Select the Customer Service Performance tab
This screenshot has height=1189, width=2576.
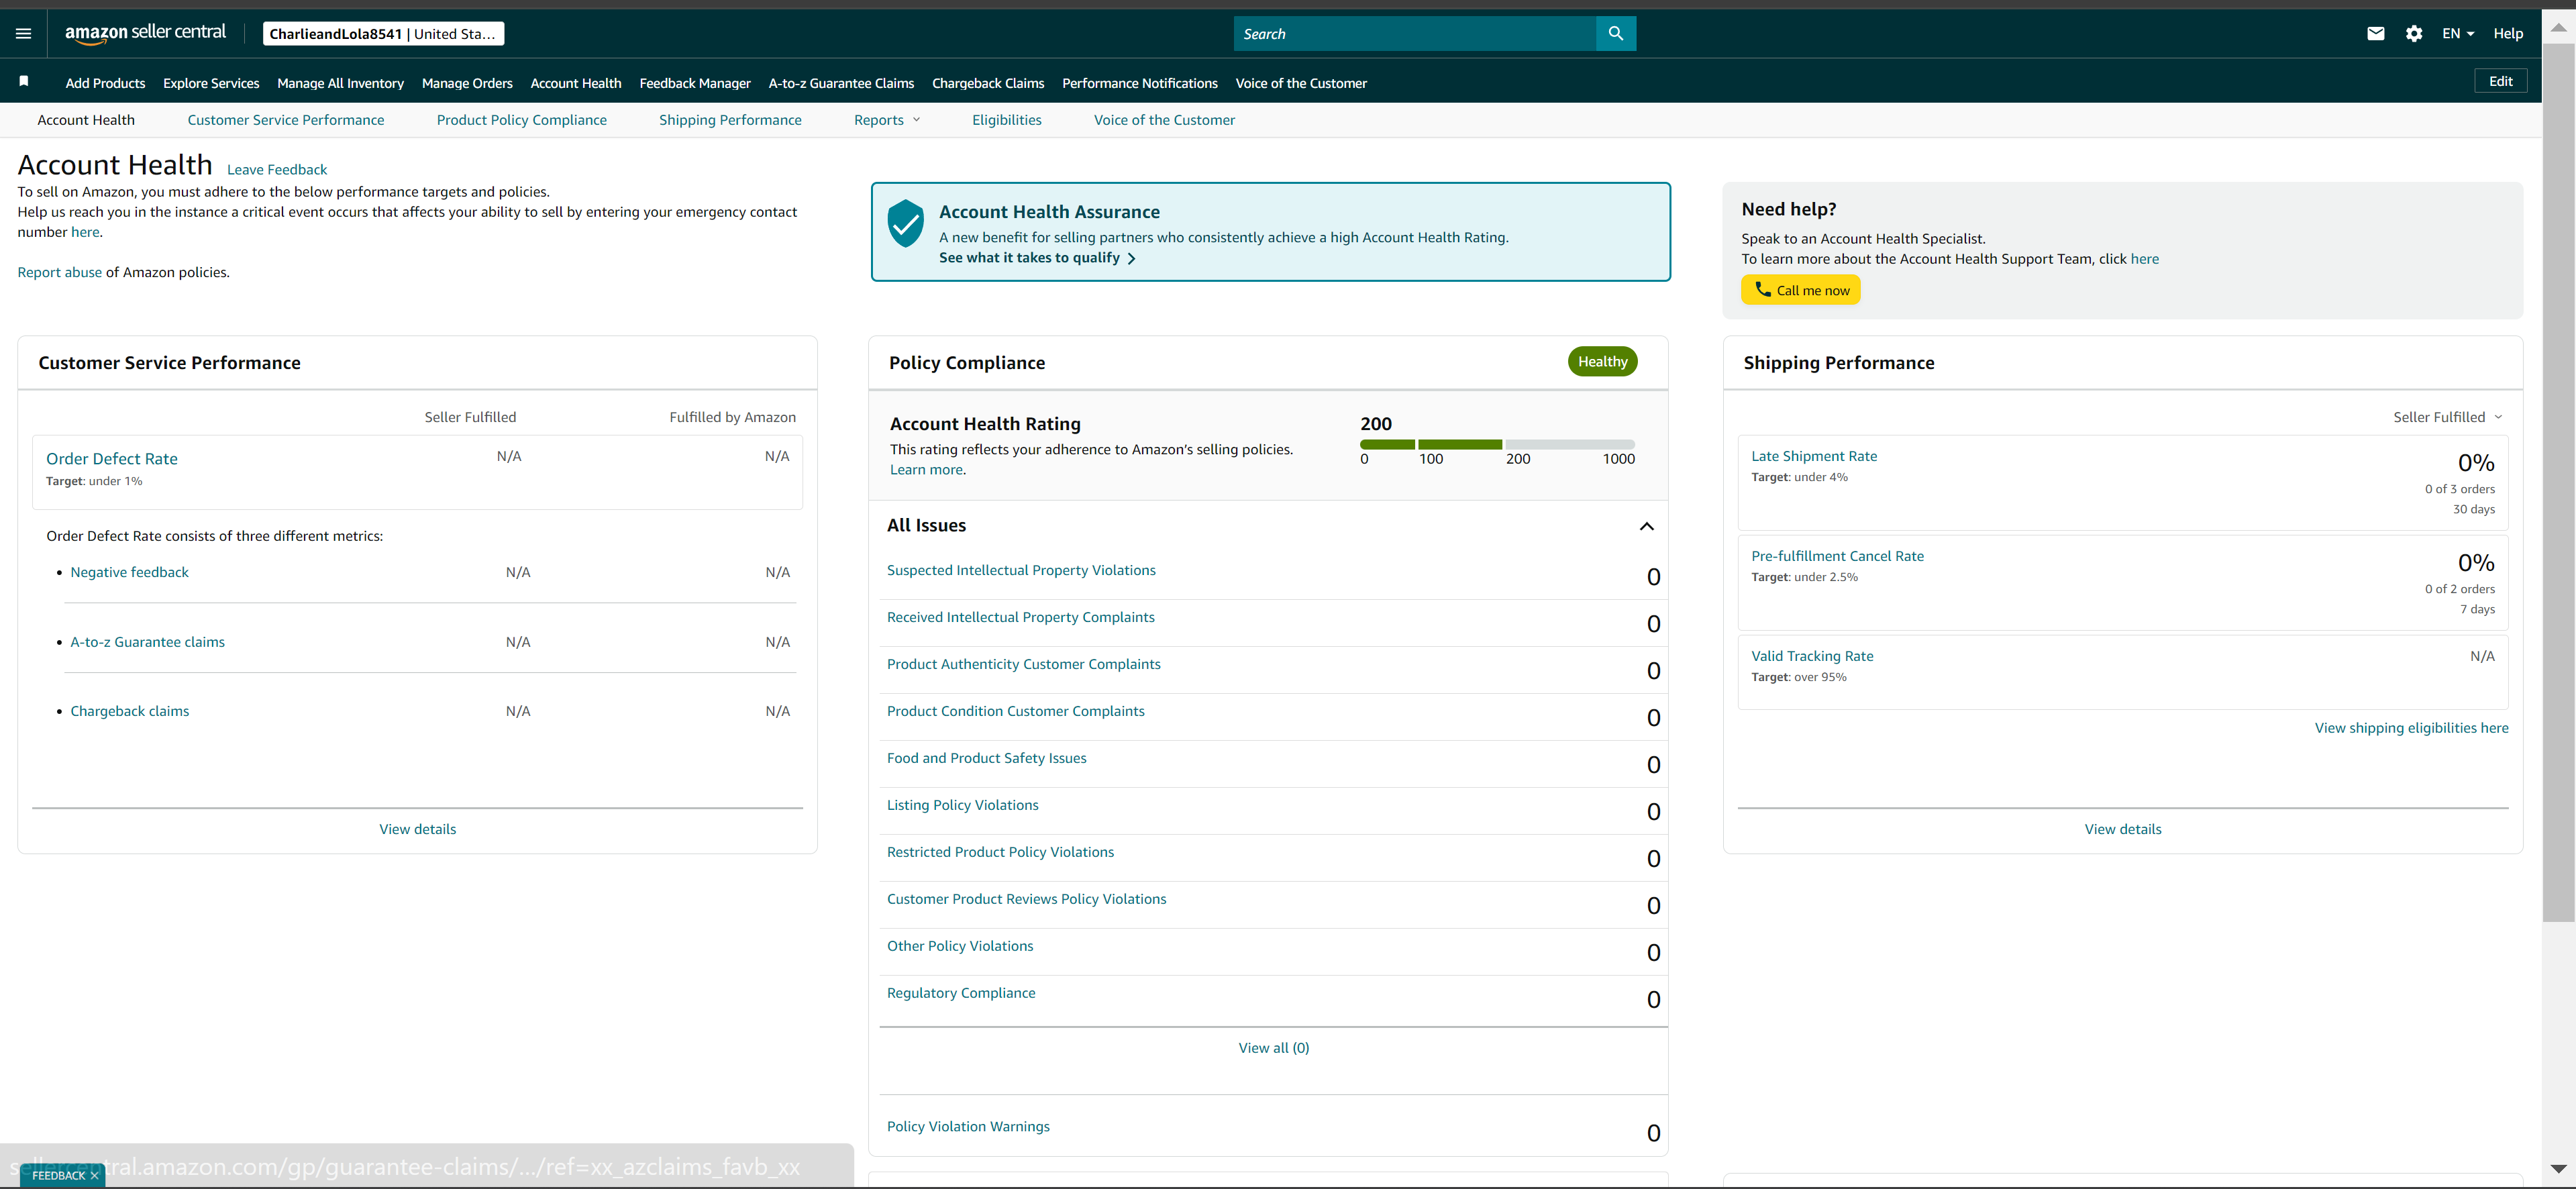tap(285, 120)
